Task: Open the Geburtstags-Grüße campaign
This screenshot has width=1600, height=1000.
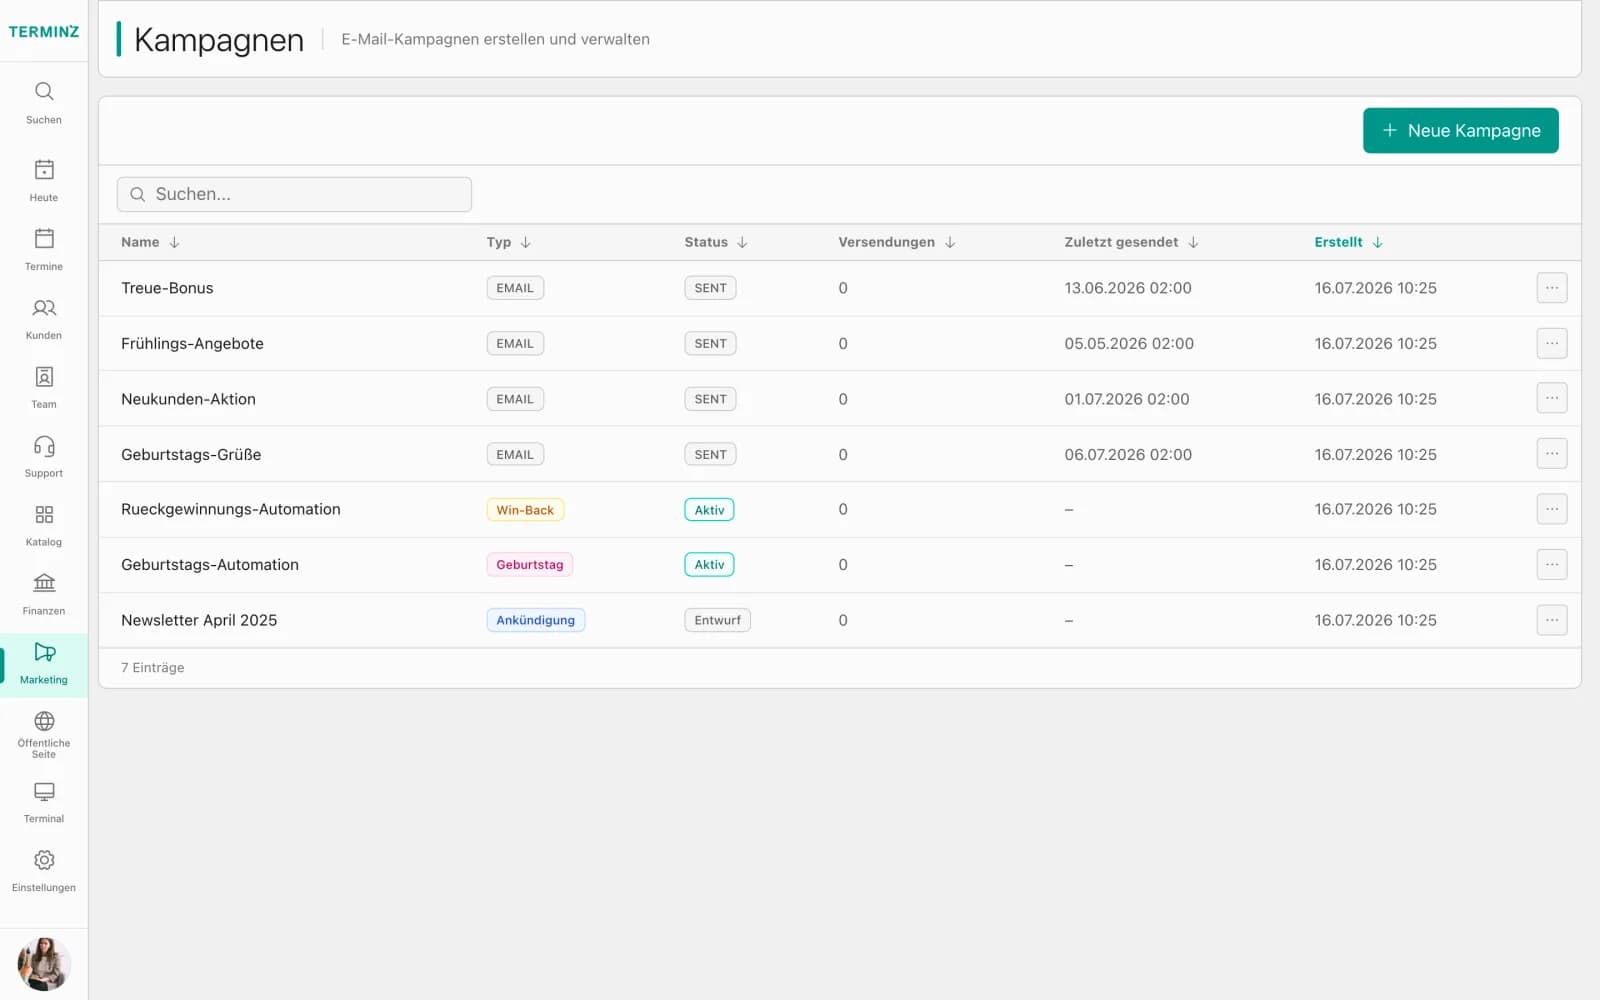Action: [191, 454]
